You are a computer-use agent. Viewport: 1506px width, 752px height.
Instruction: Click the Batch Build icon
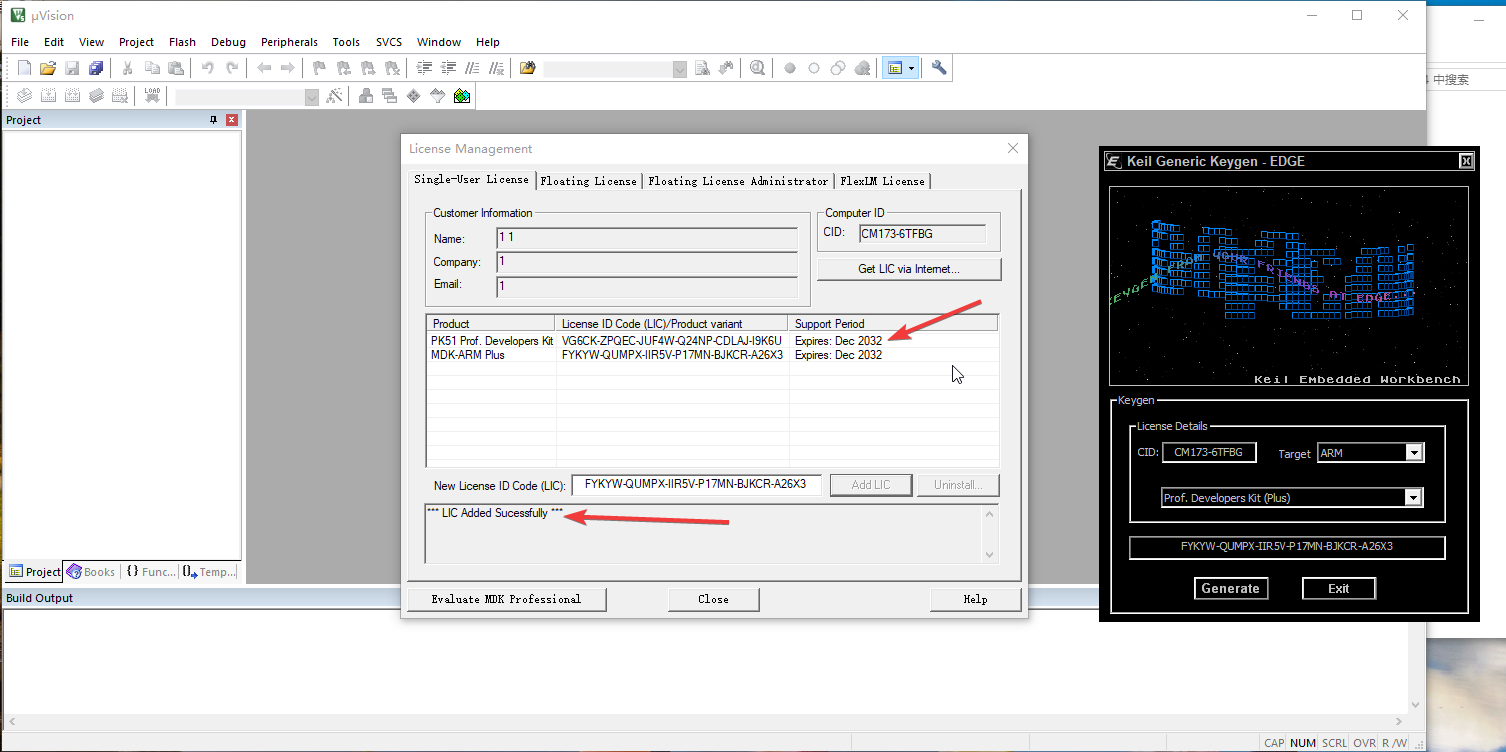tap(97, 96)
